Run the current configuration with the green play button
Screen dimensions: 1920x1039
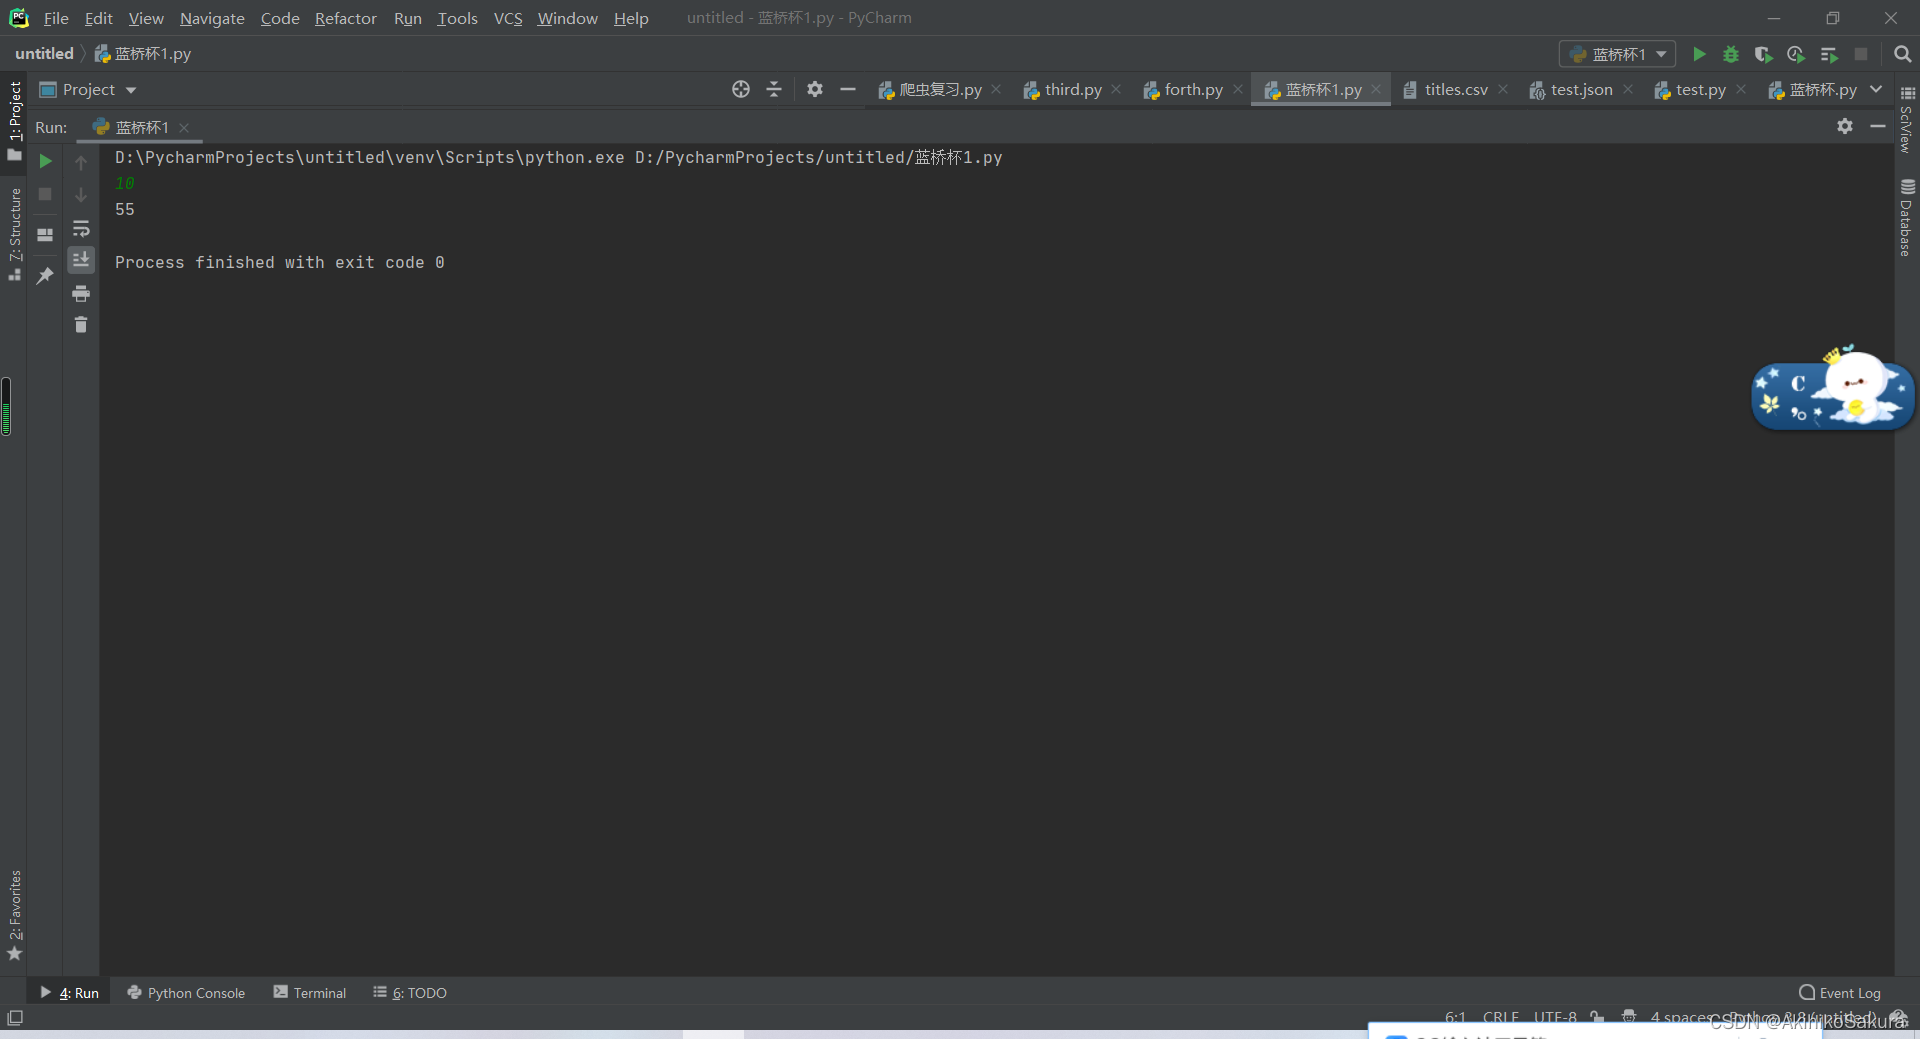tap(1699, 54)
